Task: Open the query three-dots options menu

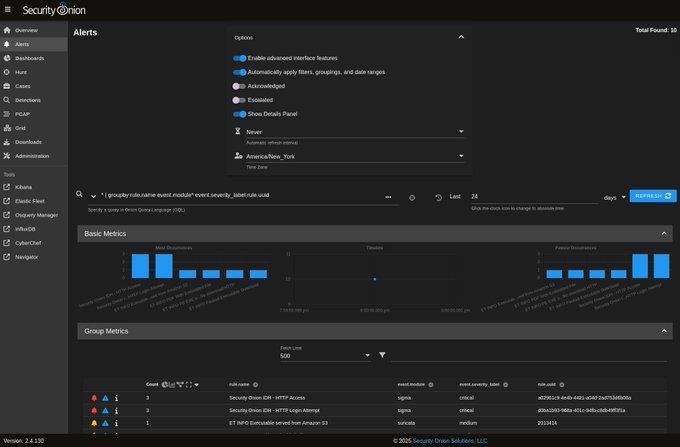Action: [388, 197]
